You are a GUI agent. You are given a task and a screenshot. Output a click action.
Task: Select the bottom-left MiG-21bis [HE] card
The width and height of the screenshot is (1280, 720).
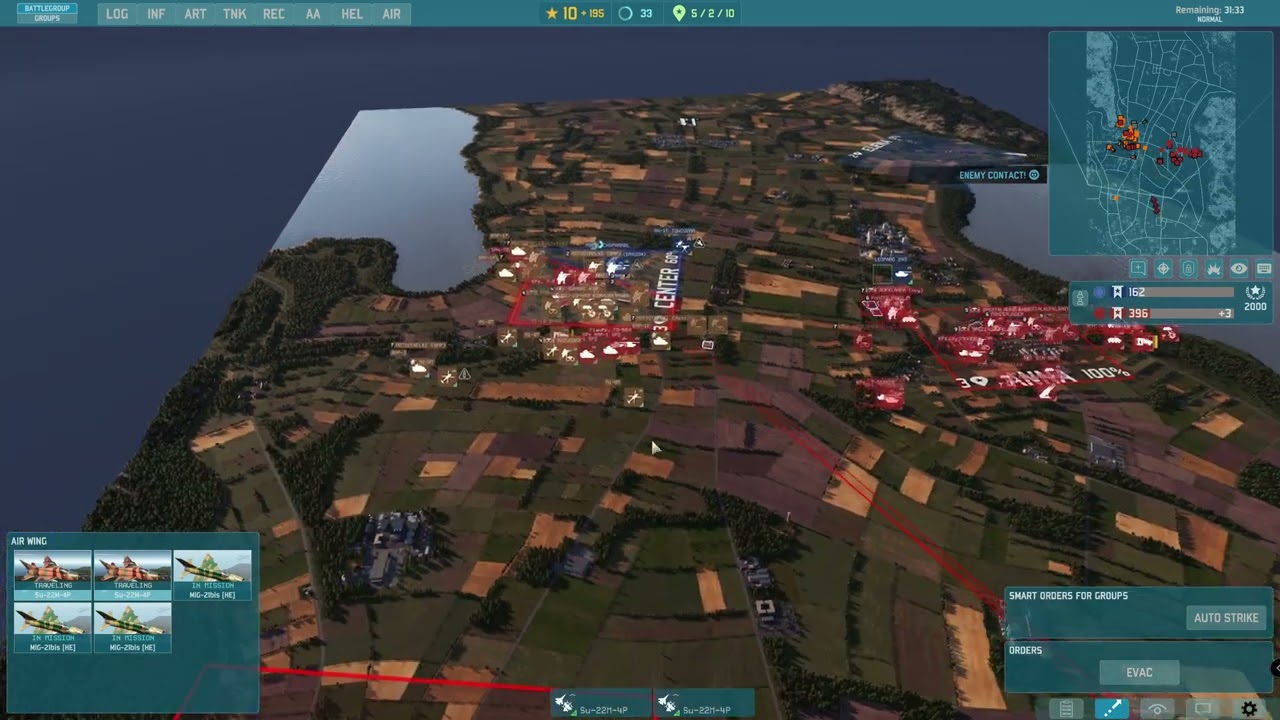click(x=53, y=628)
